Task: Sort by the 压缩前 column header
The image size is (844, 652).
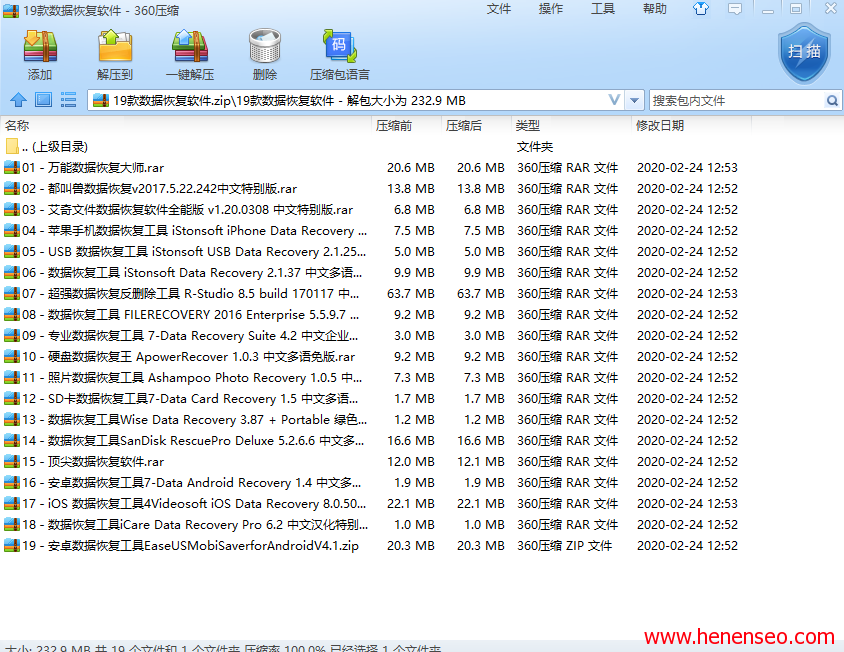Action: [x=393, y=125]
